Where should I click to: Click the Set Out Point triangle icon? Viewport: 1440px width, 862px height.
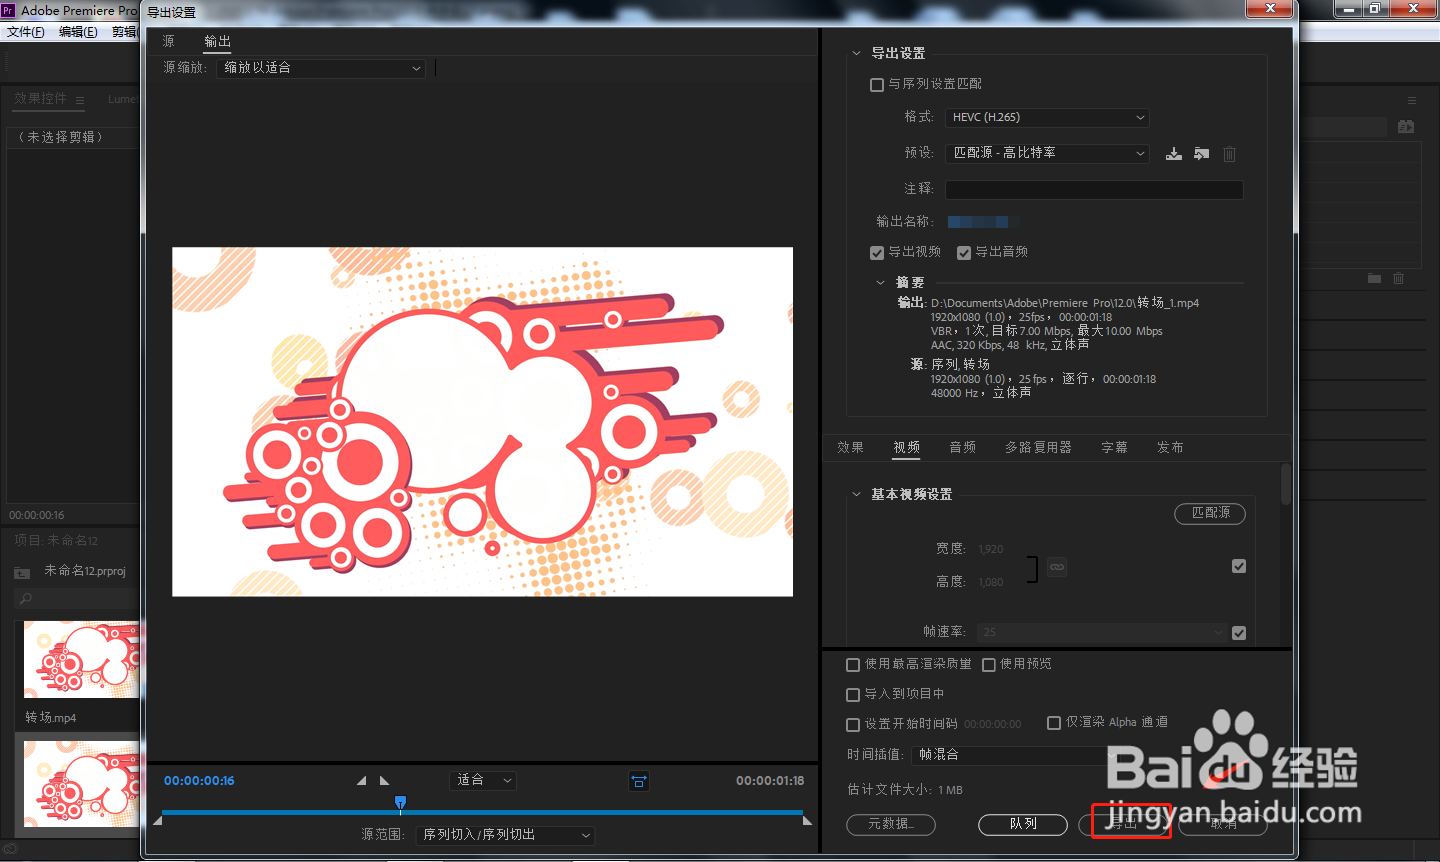pyautogui.click(x=385, y=781)
